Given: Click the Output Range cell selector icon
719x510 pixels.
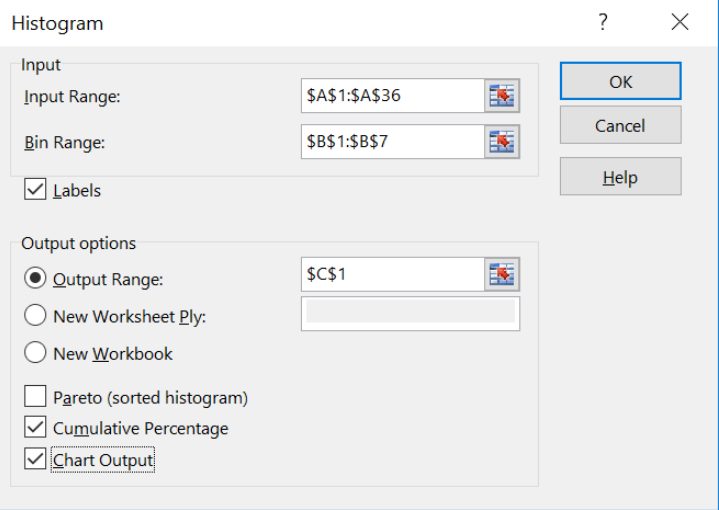Looking at the screenshot, I should pyautogui.click(x=502, y=274).
